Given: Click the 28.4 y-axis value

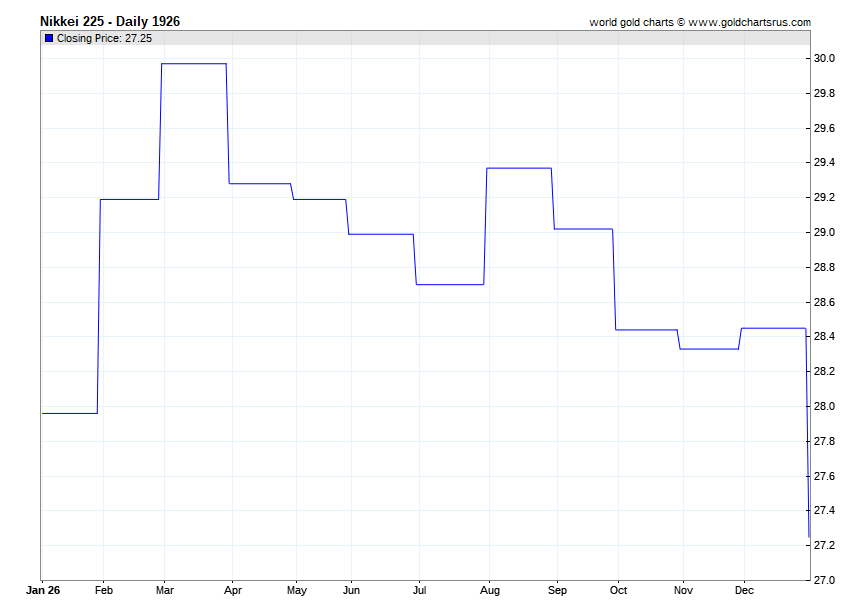Looking at the screenshot, I should 824,337.
